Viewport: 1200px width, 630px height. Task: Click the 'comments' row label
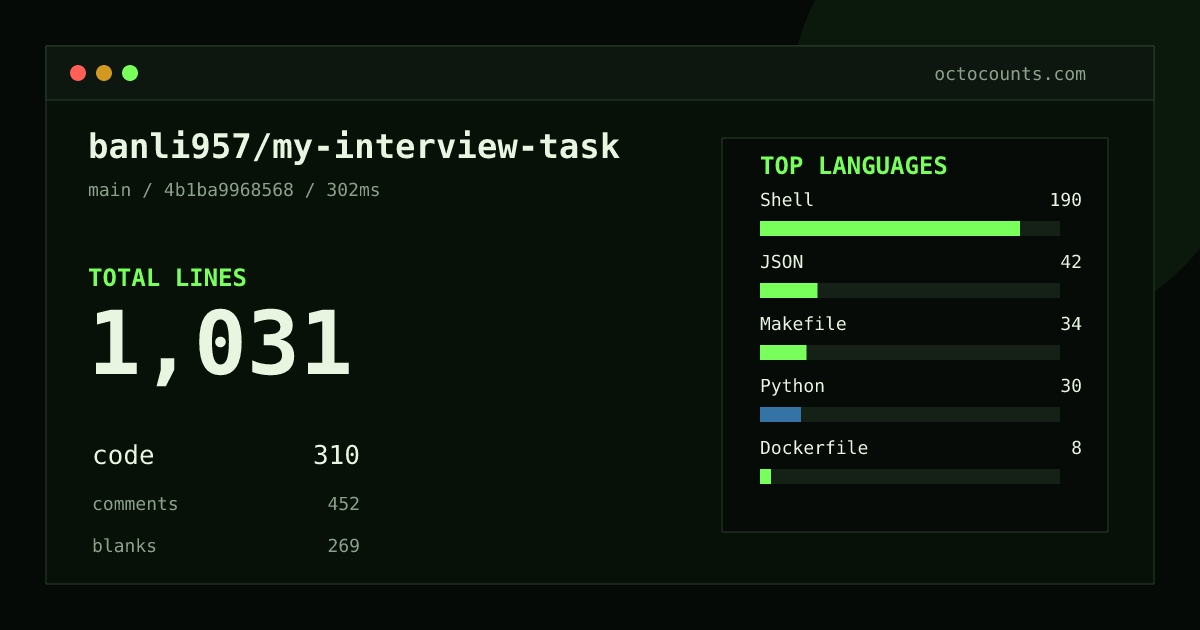tap(135, 504)
